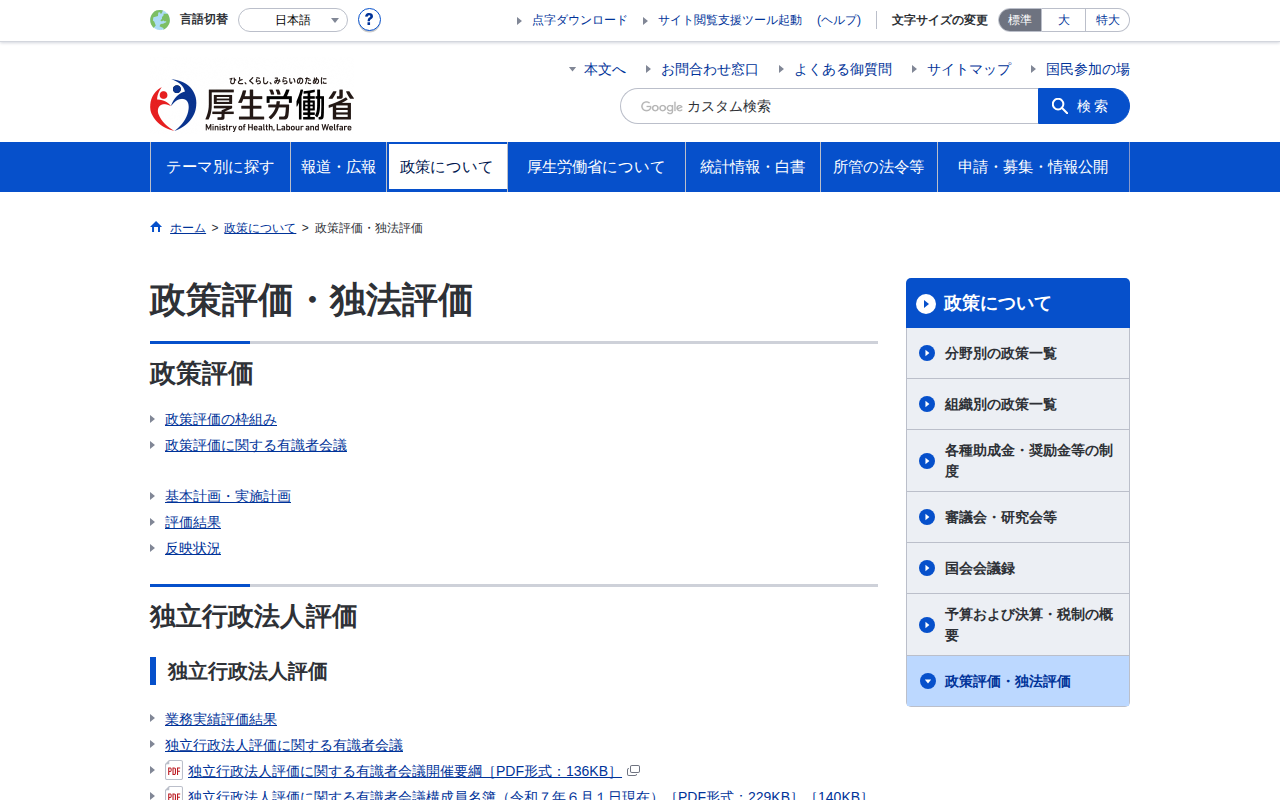Click the circle arrow icon beside 組織別の政策一覧
Viewport: 1280px width, 800px height.
[927, 404]
